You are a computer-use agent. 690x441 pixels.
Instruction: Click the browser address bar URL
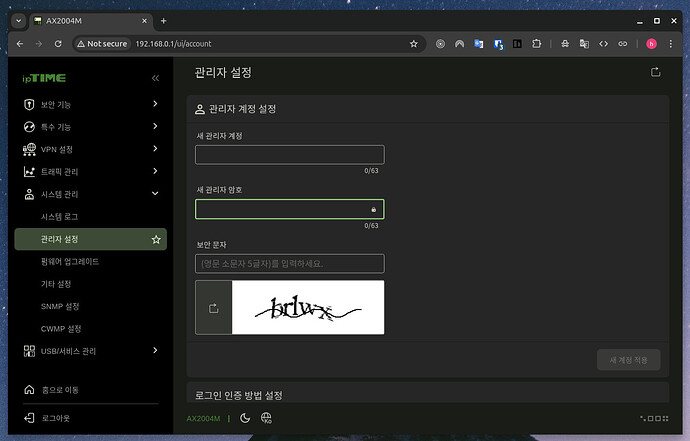(173, 44)
